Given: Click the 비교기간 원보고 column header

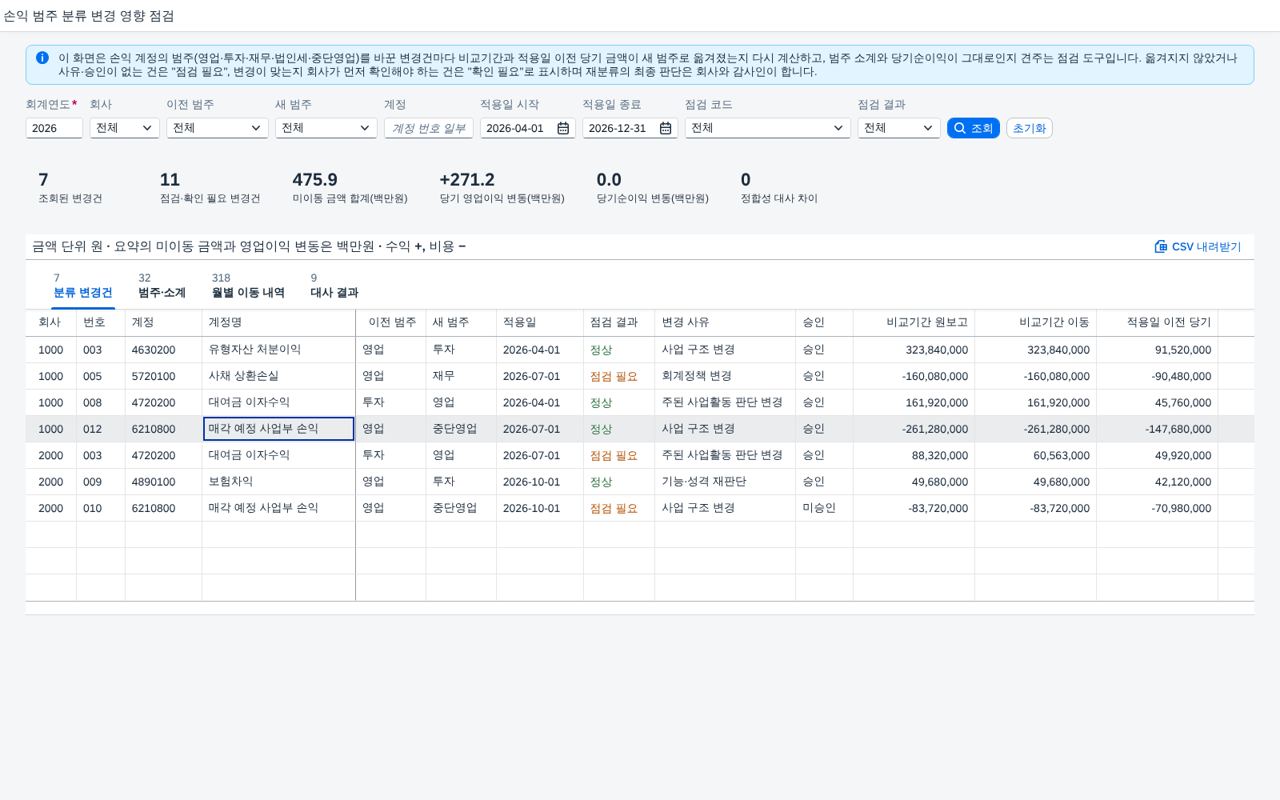Looking at the screenshot, I should click(914, 323).
